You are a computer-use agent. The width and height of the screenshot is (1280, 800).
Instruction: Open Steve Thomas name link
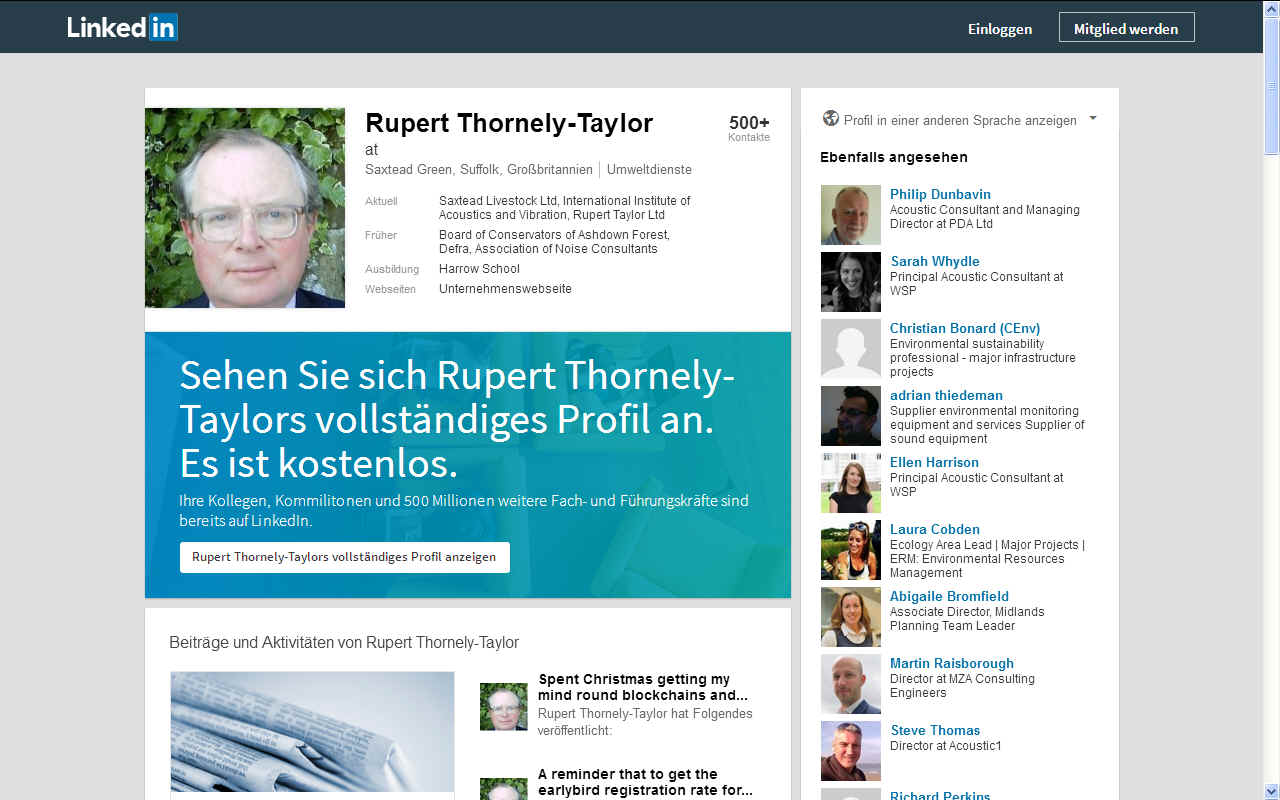[x=935, y=730]
